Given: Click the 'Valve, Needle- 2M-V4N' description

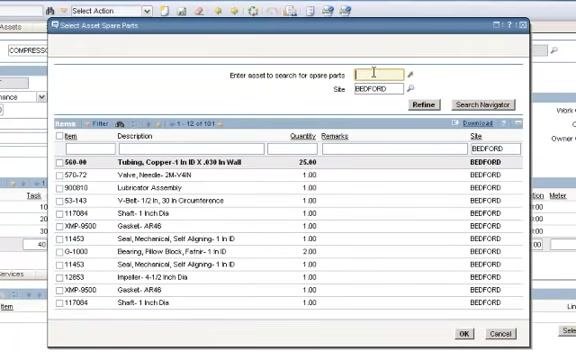Looking at the screenshot, I should [154, 175].
